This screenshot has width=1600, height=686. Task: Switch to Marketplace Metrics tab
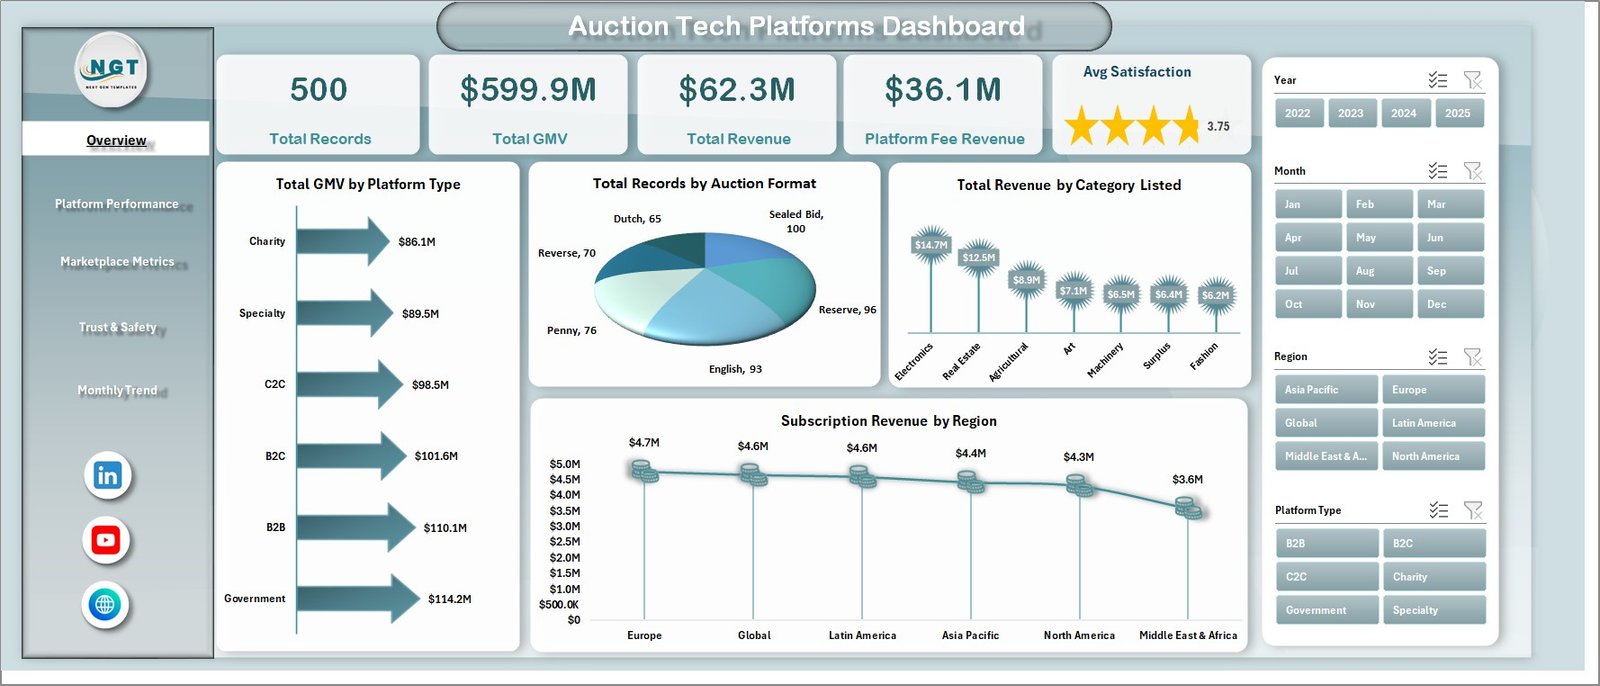pos(117,262)
